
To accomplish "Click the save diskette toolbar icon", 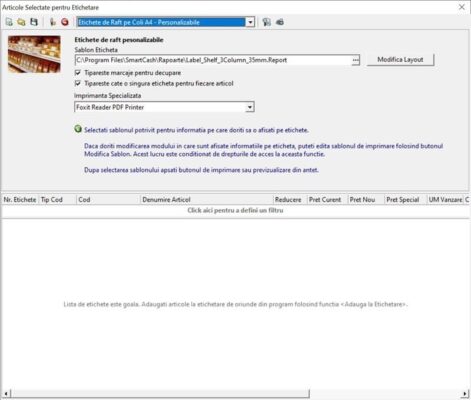I will 34,22.
